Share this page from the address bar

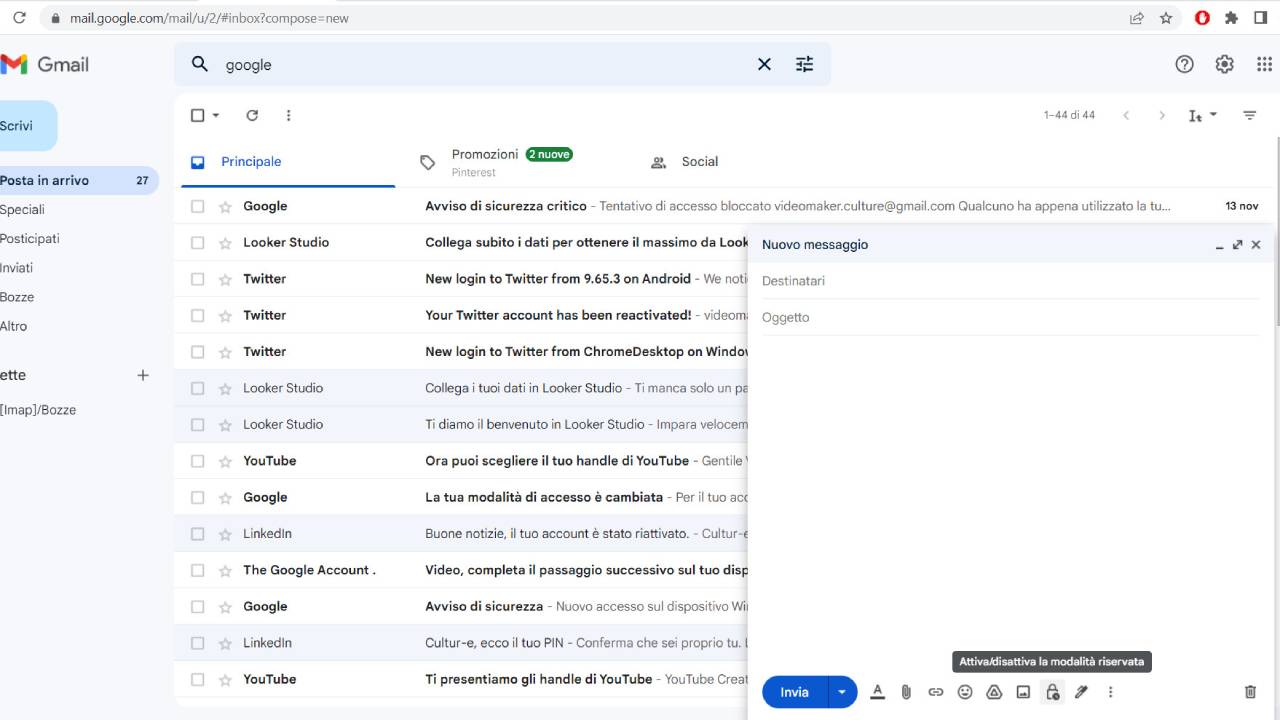click(1137, 18)
